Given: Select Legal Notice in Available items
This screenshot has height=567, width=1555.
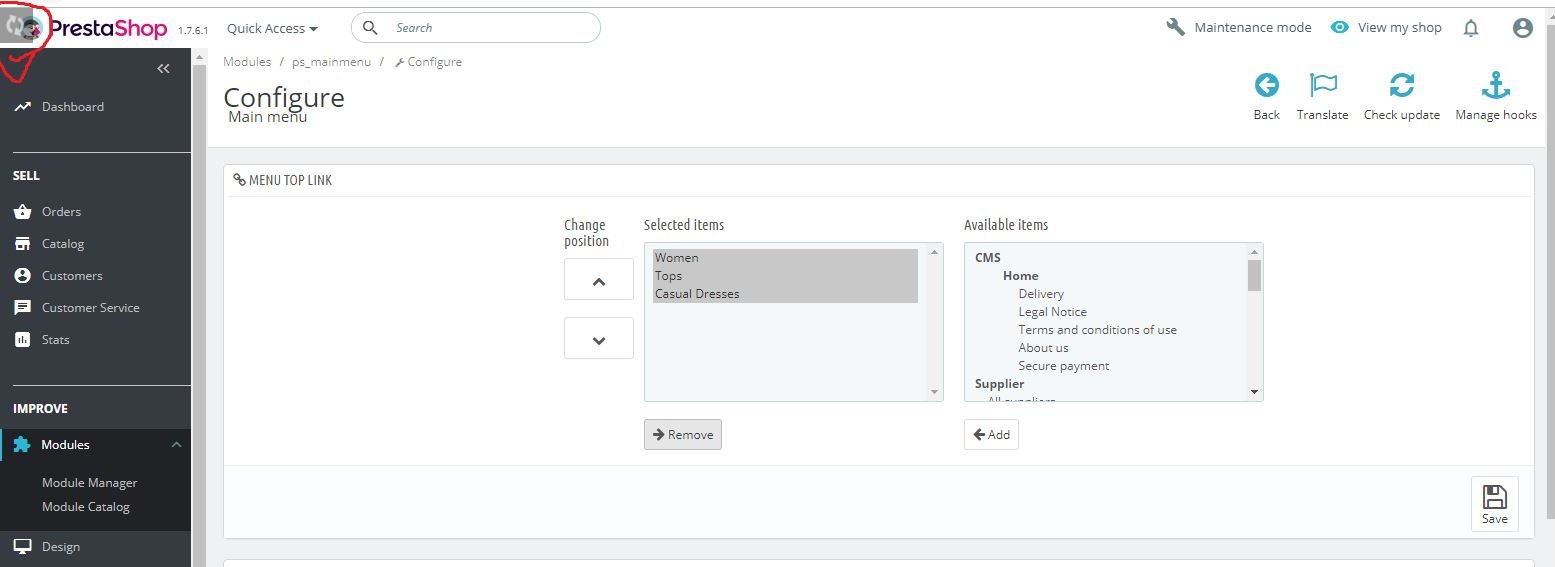Looking at the screenshot, I should point(1052,312).
